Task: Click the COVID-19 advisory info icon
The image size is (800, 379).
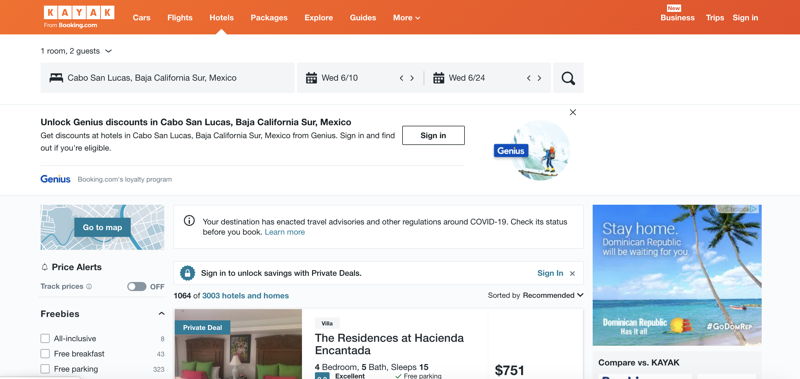Action: click(189, 220)
